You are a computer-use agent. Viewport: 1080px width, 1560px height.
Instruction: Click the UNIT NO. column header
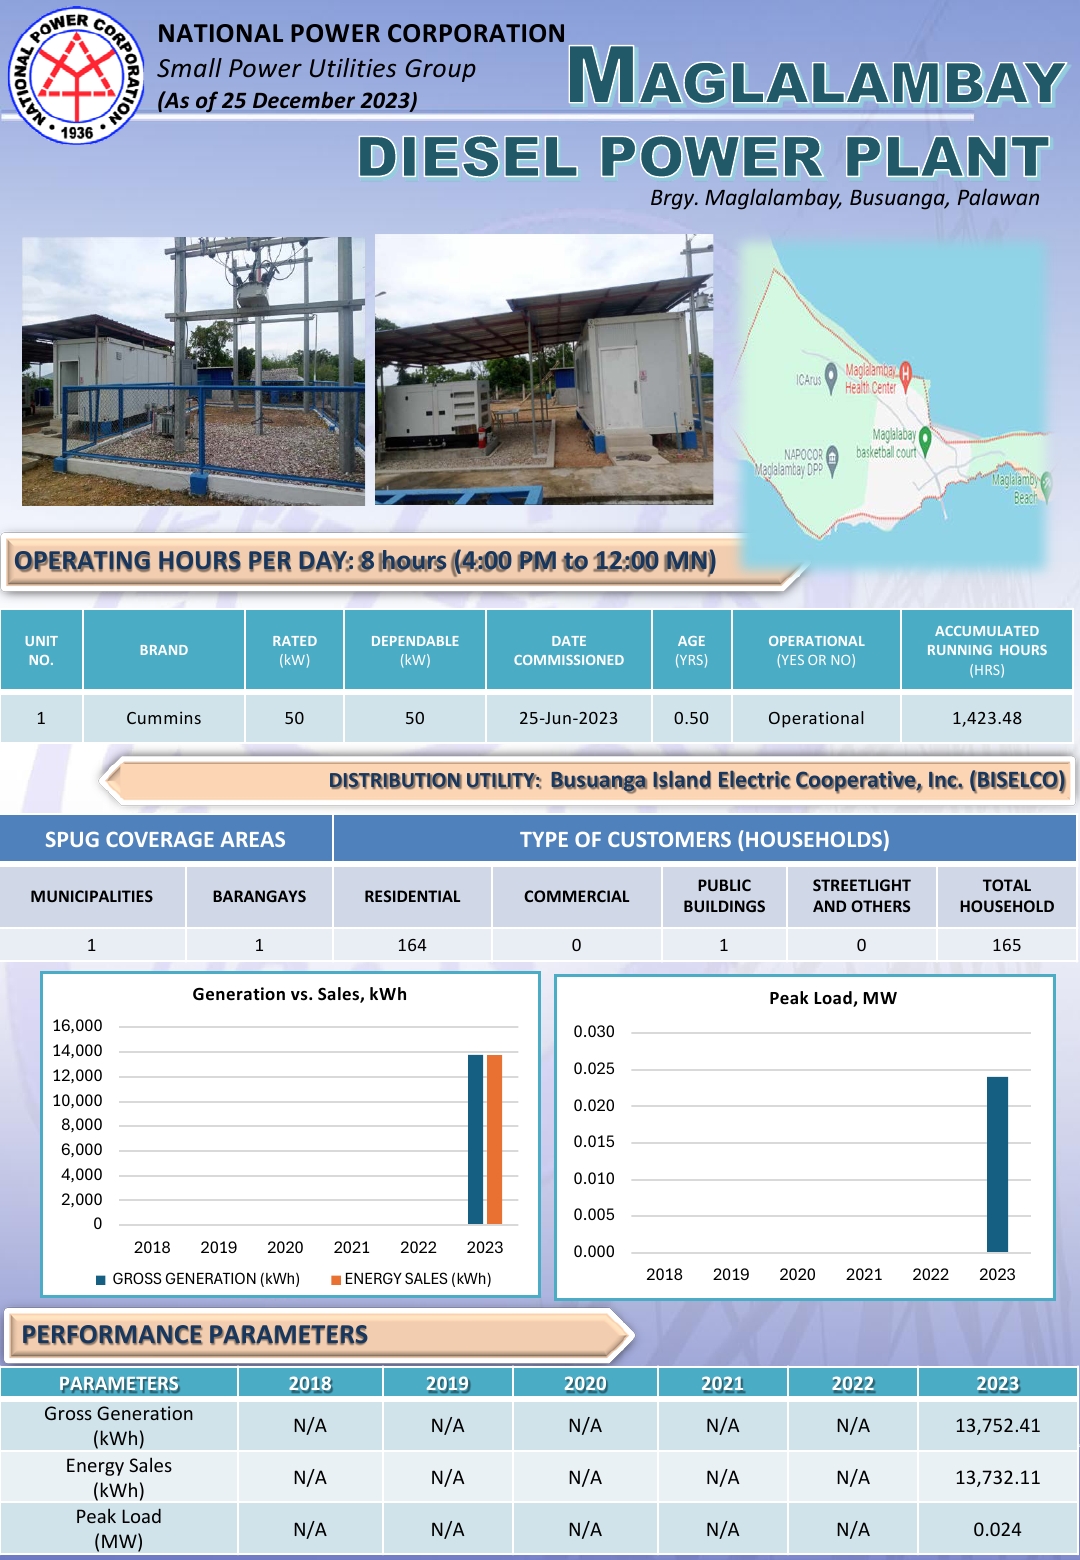[41, 650]
